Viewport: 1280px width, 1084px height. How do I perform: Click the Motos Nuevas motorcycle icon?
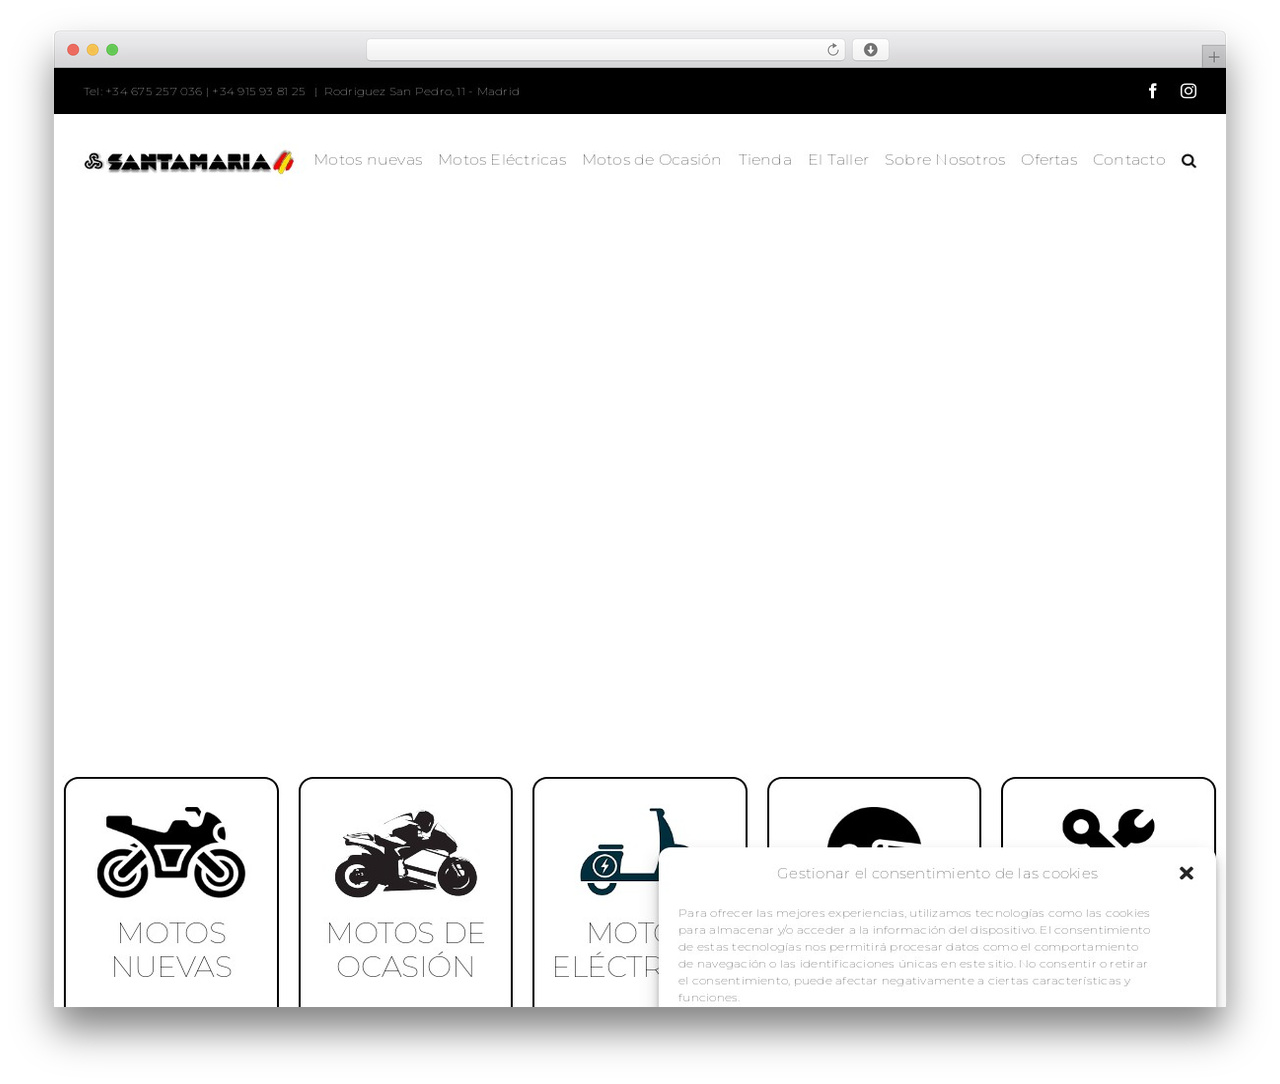point(171,852)
